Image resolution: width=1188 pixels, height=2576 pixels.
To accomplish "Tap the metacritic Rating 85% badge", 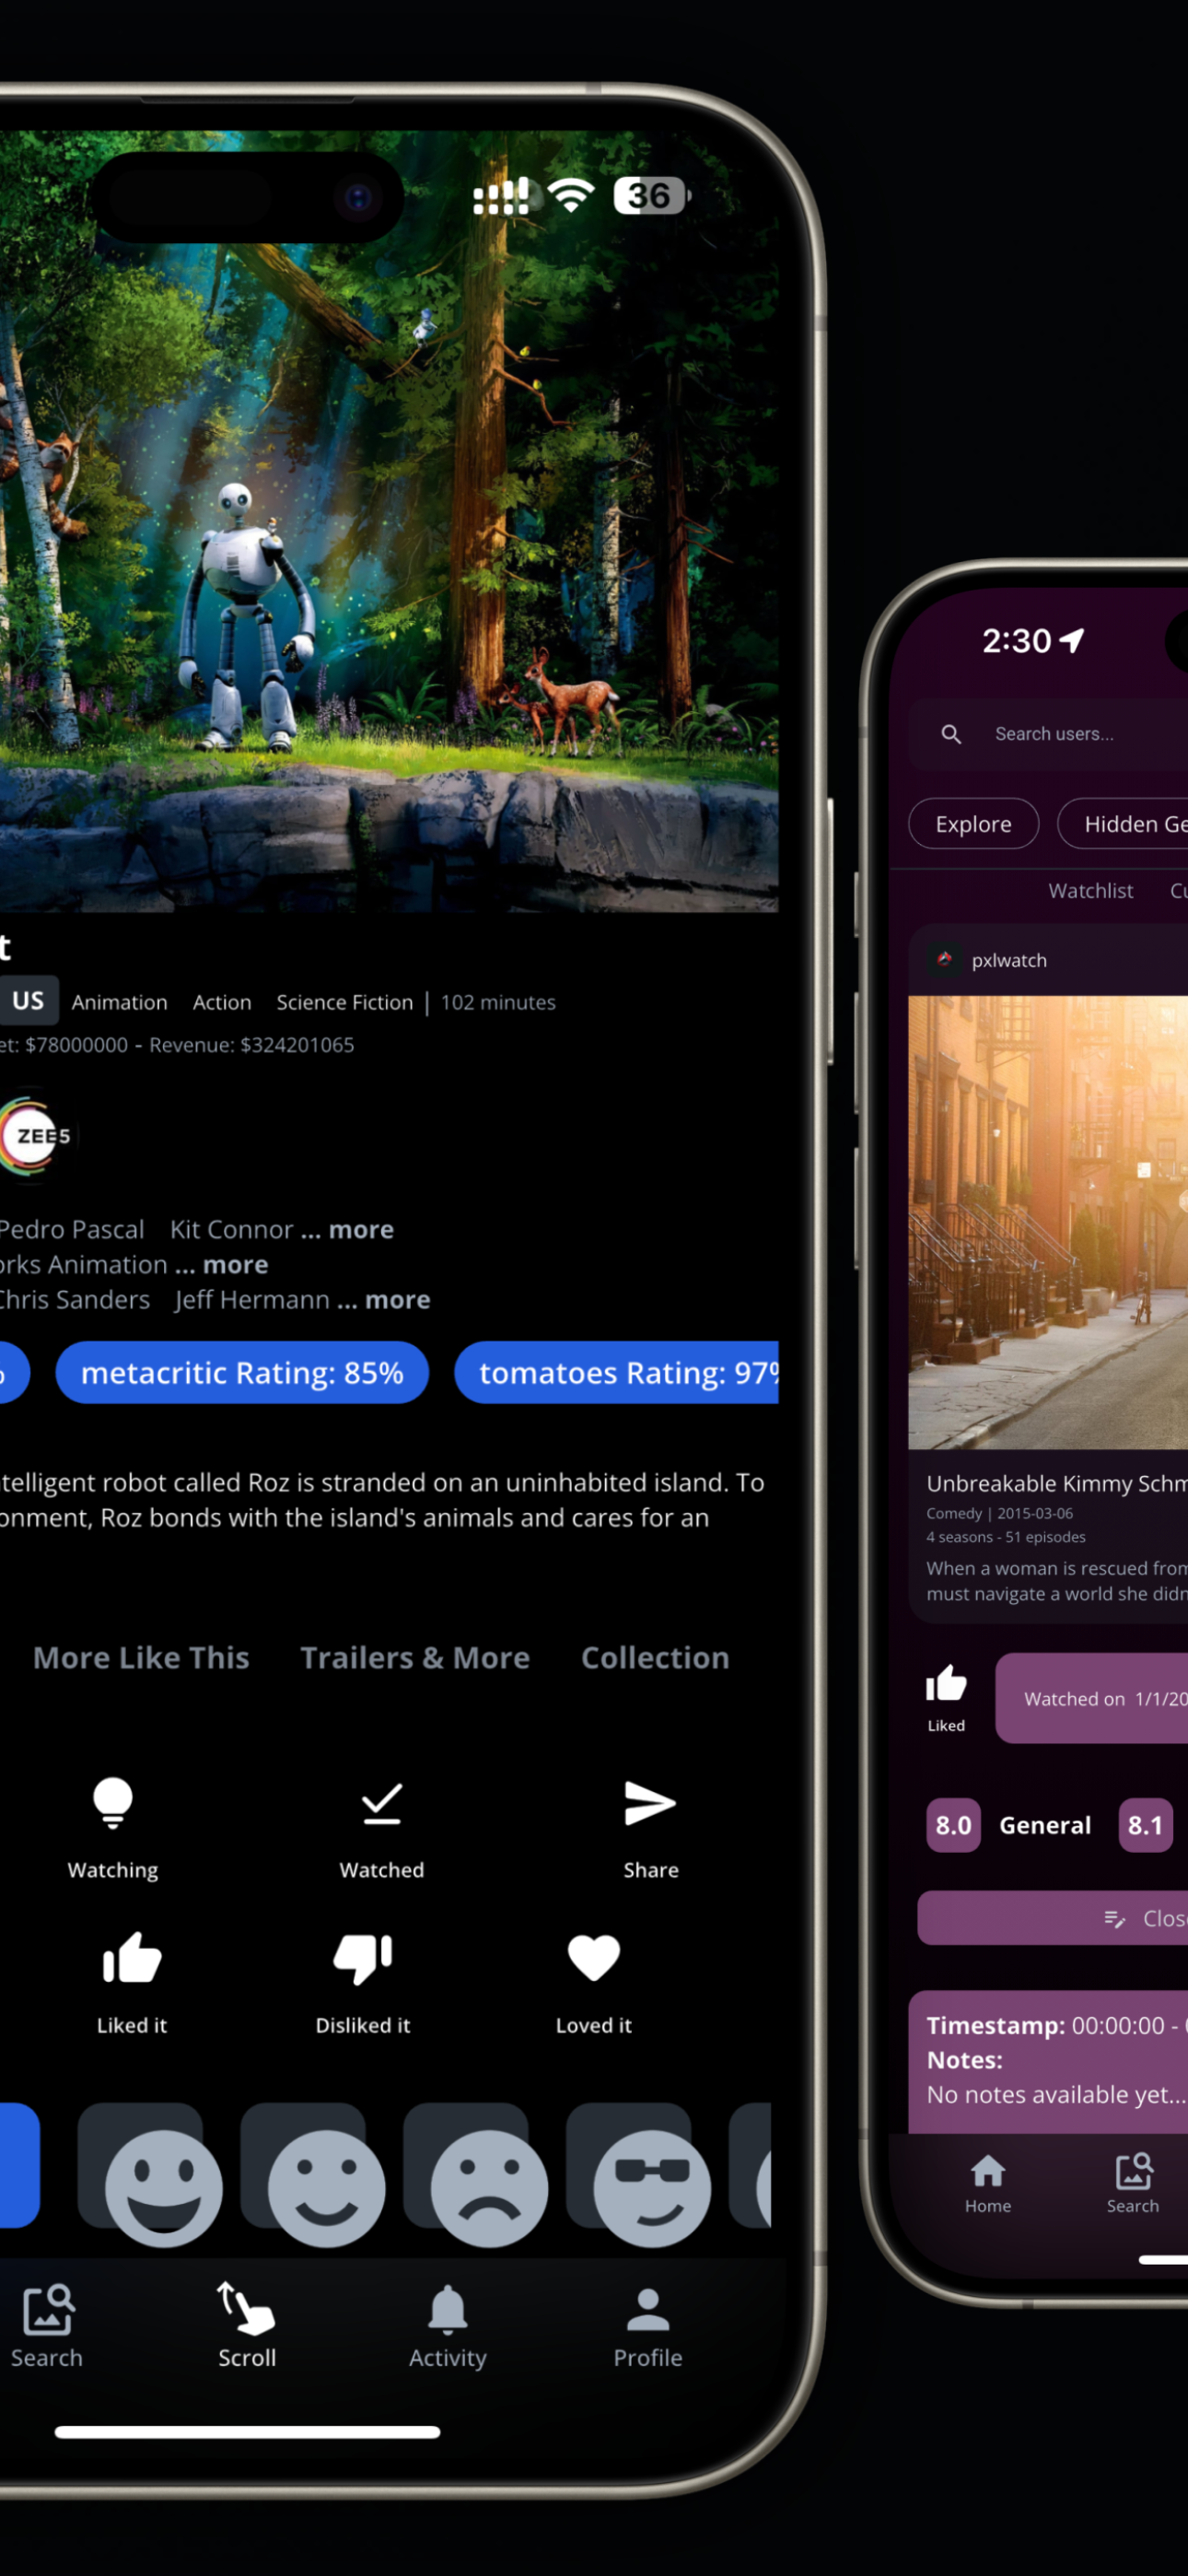I will [x=242, y=1372].
